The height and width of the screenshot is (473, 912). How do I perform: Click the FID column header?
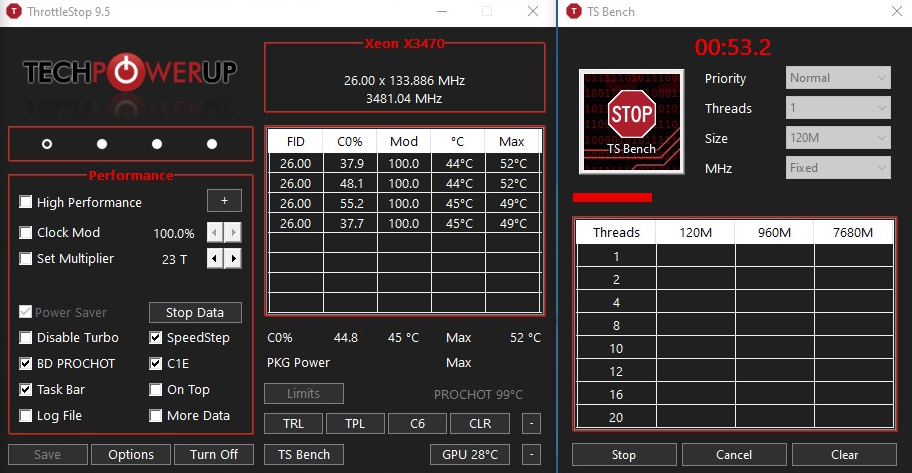click(295, 141)
